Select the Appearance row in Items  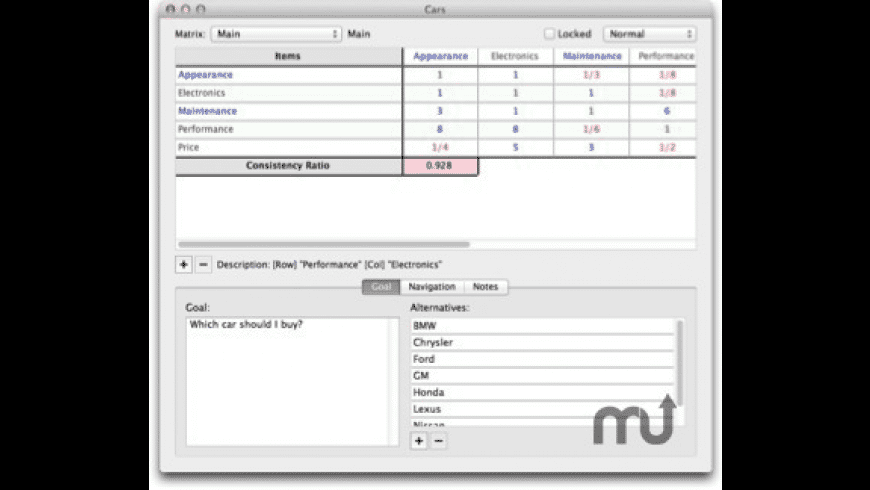[289, 75]
